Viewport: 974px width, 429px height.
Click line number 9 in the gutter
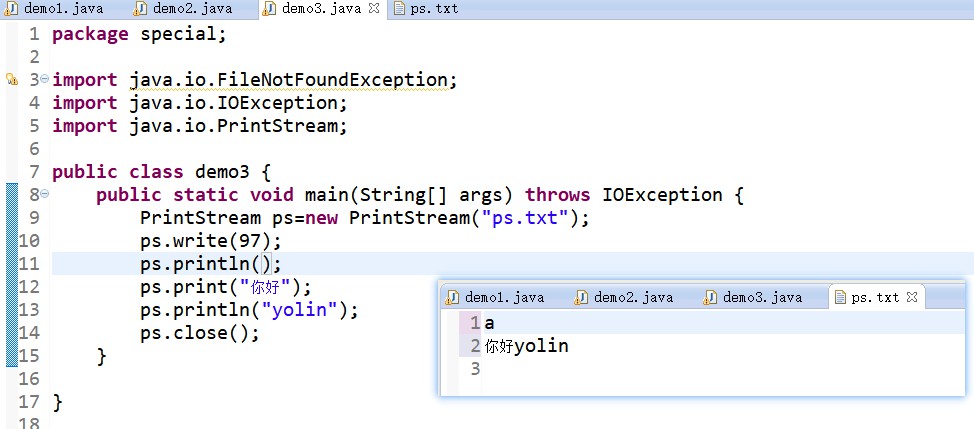click(x=34, y=218)
